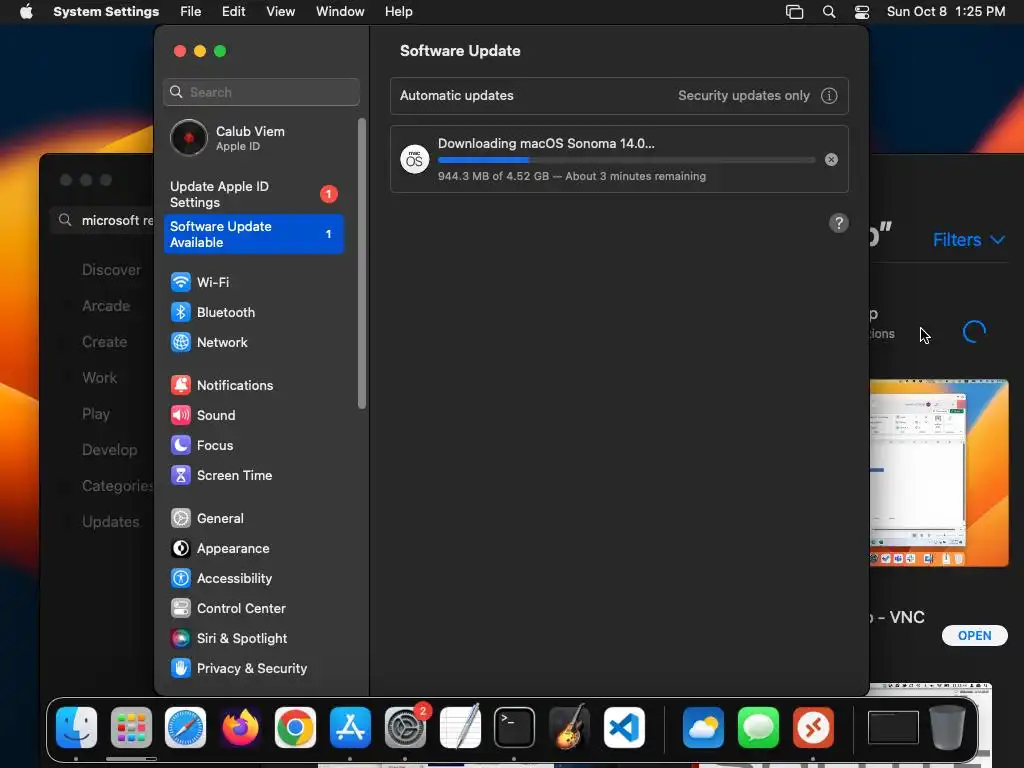1024x768 pixels.
Task: Click OPEN button in App Store window
Action: tap(974, 635)
